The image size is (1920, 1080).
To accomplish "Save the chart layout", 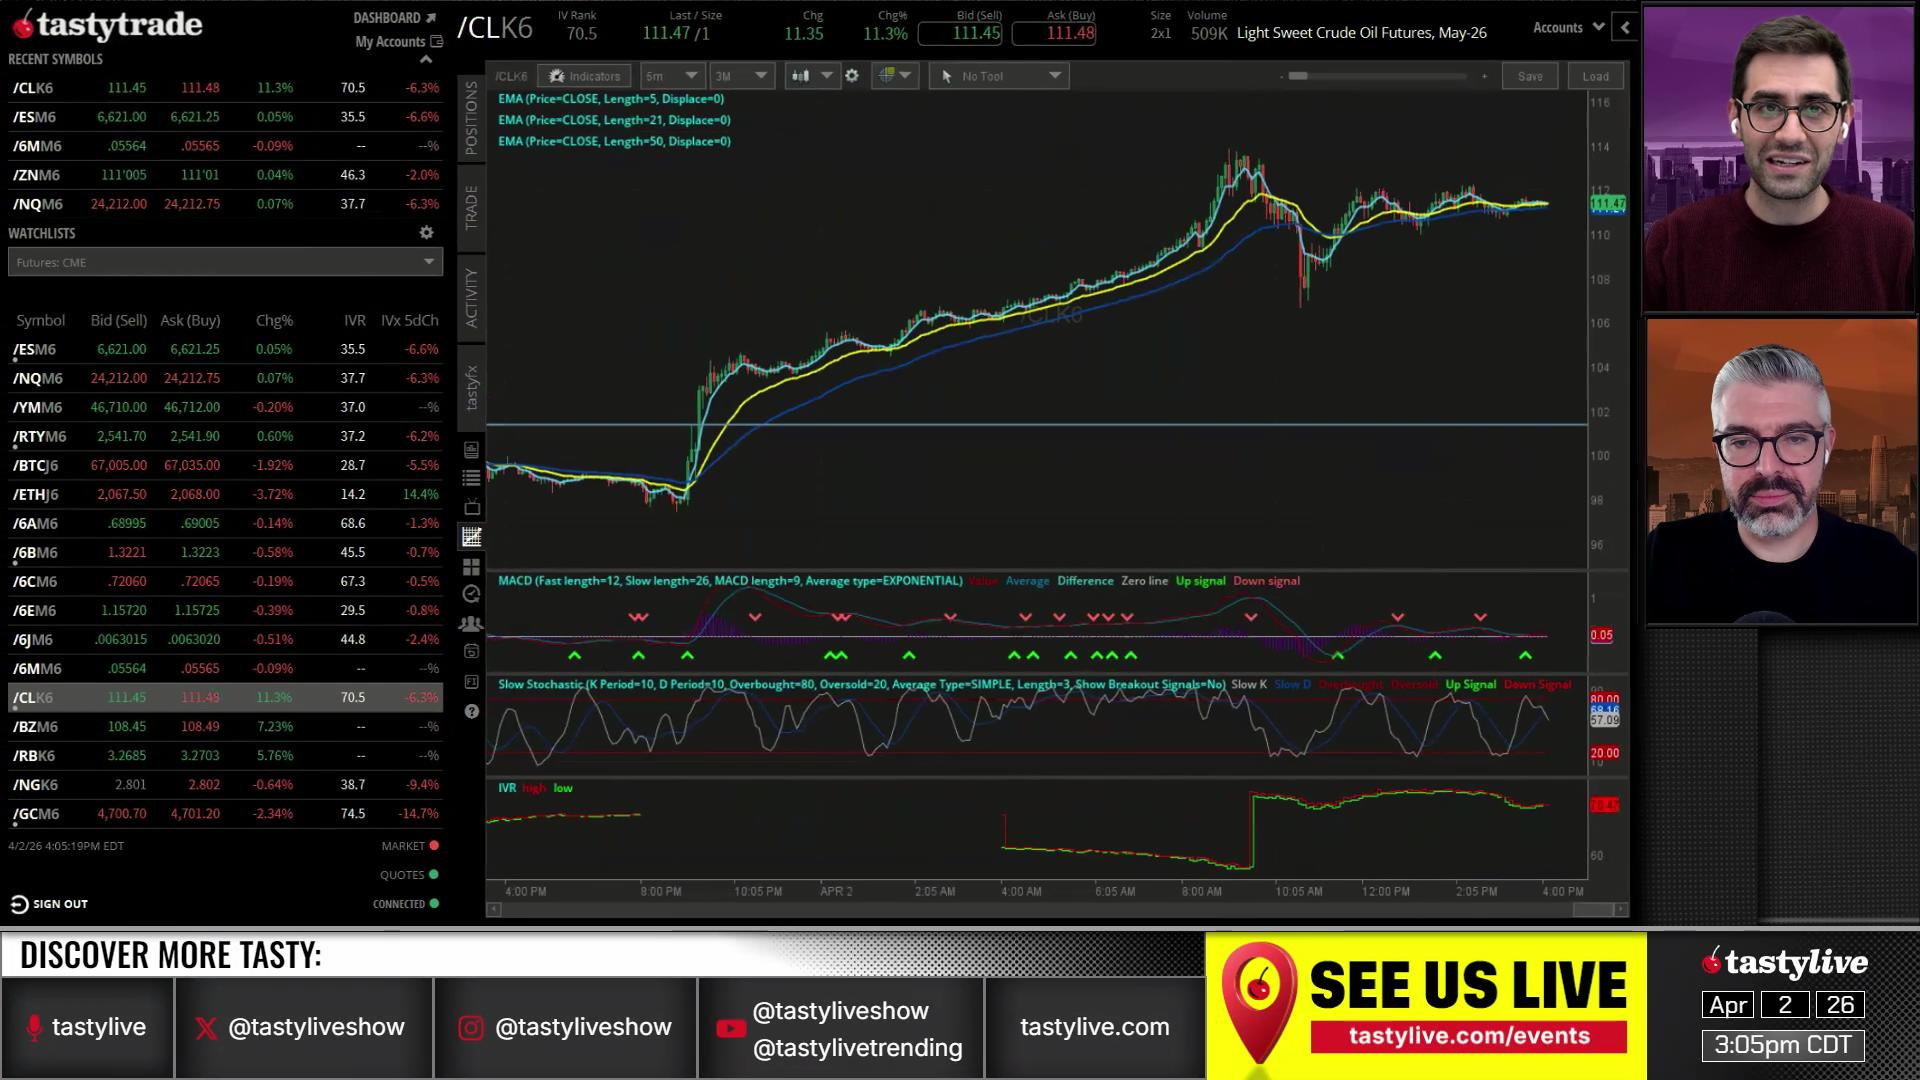I will pyautogui.click(x=1530, y=76).
